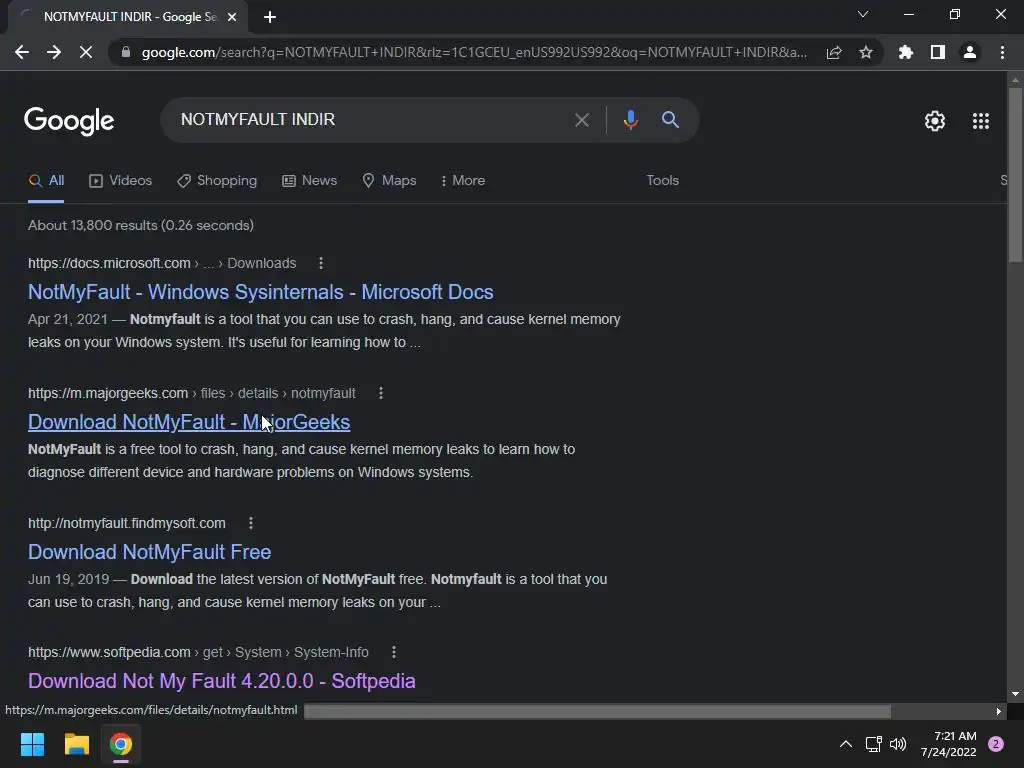Open Download NotMyFault MajorGeeks result
The width and height of the screenshot is (1024, 768).
click(189, 422)
